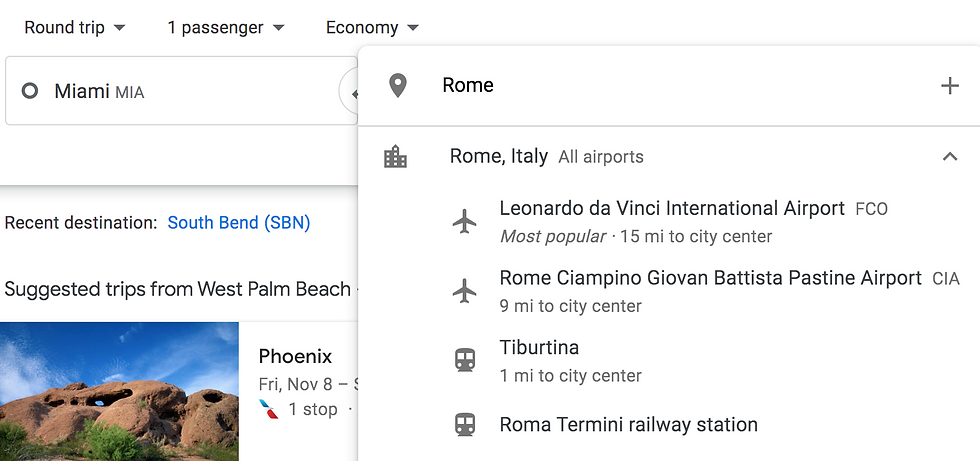Open the 1 passenger dropdown
The width and height of the screenshot is (980, 461).
[226, 28]
